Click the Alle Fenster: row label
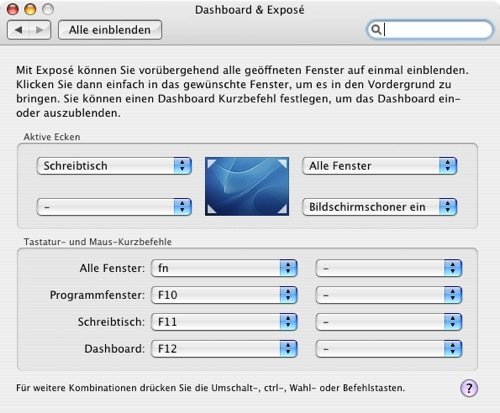 112,268
